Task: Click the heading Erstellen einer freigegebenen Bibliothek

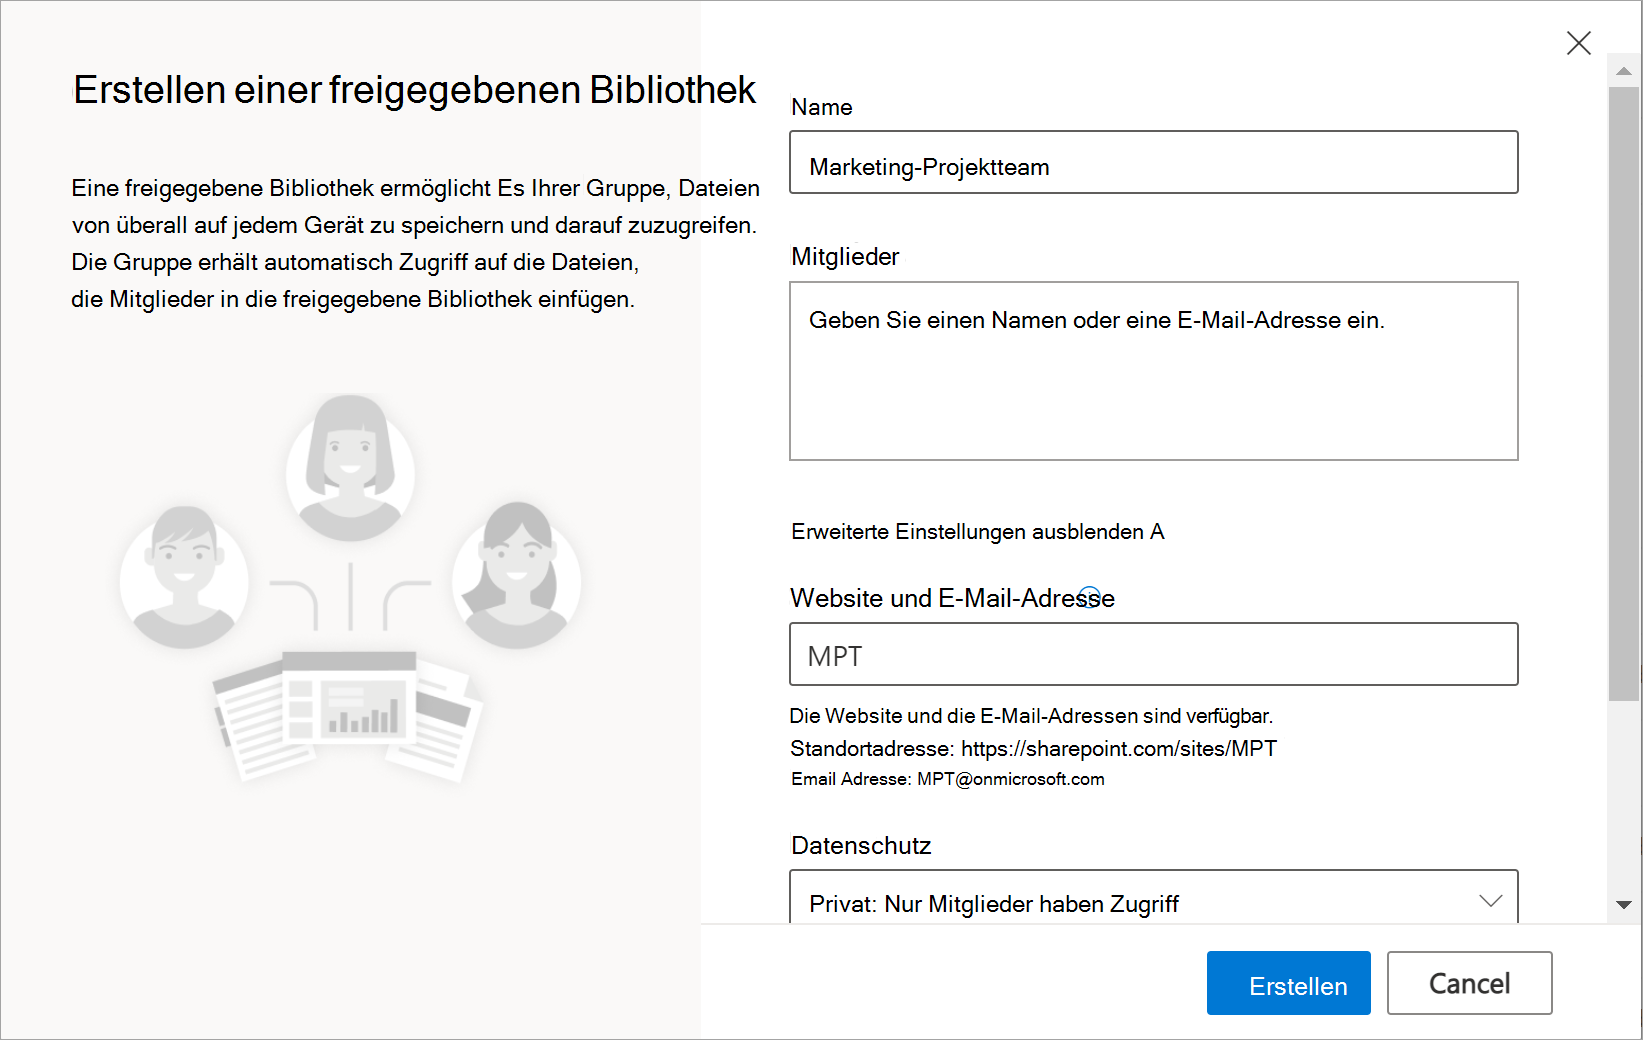Action: [x=414, y=90]
